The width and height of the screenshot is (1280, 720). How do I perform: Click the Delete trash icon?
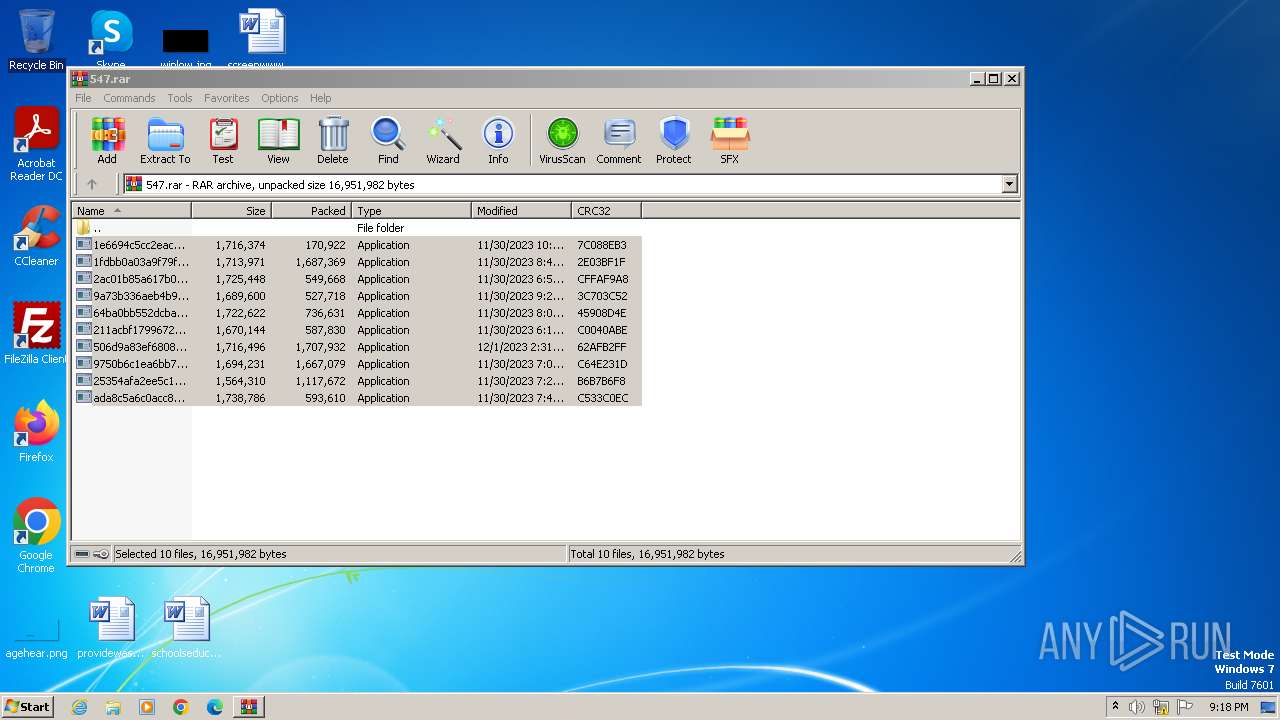[x=333, y=141]
